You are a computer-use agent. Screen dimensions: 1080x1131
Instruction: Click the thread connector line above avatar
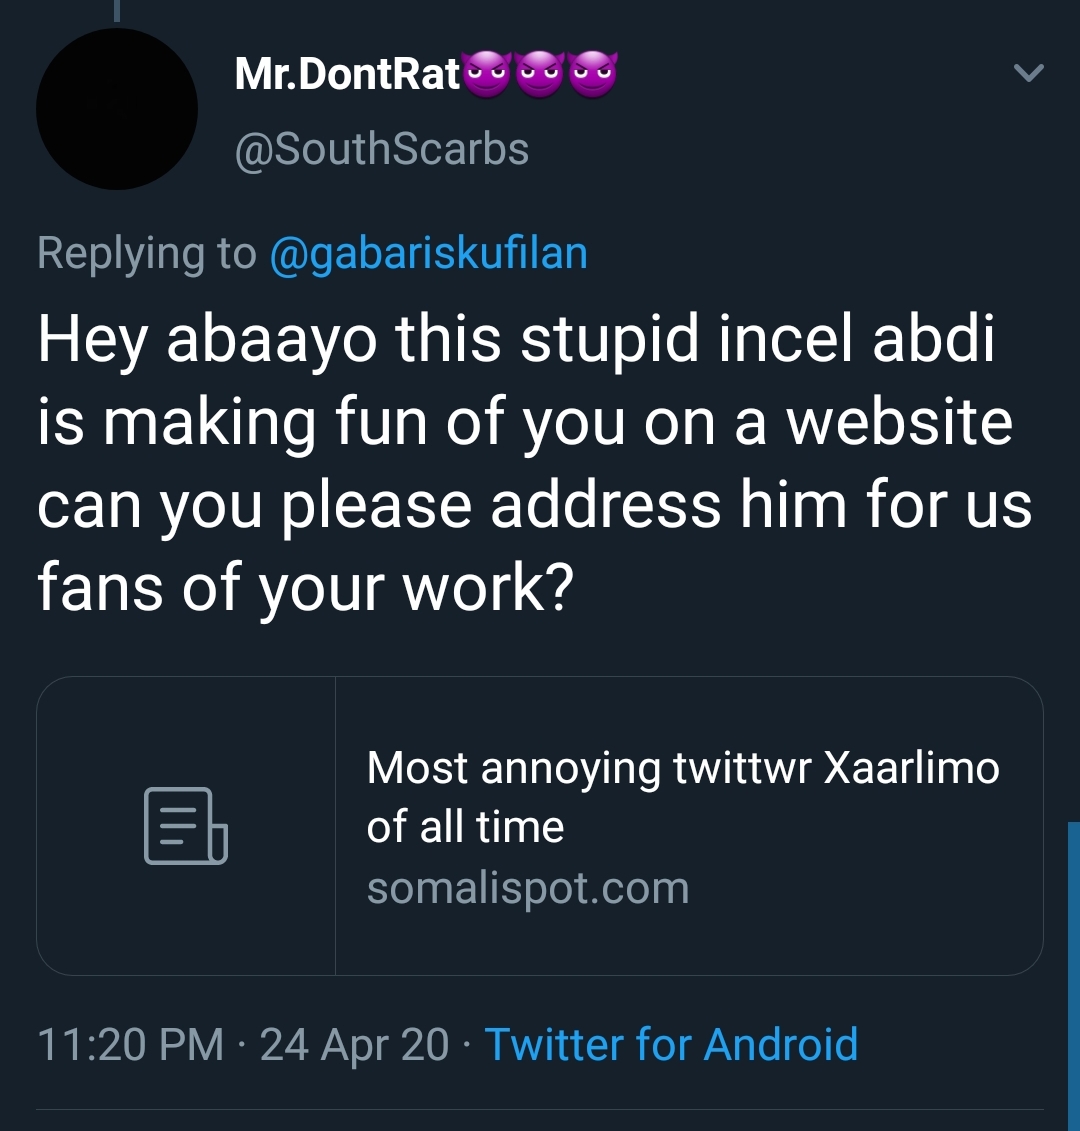coord(117,10)
